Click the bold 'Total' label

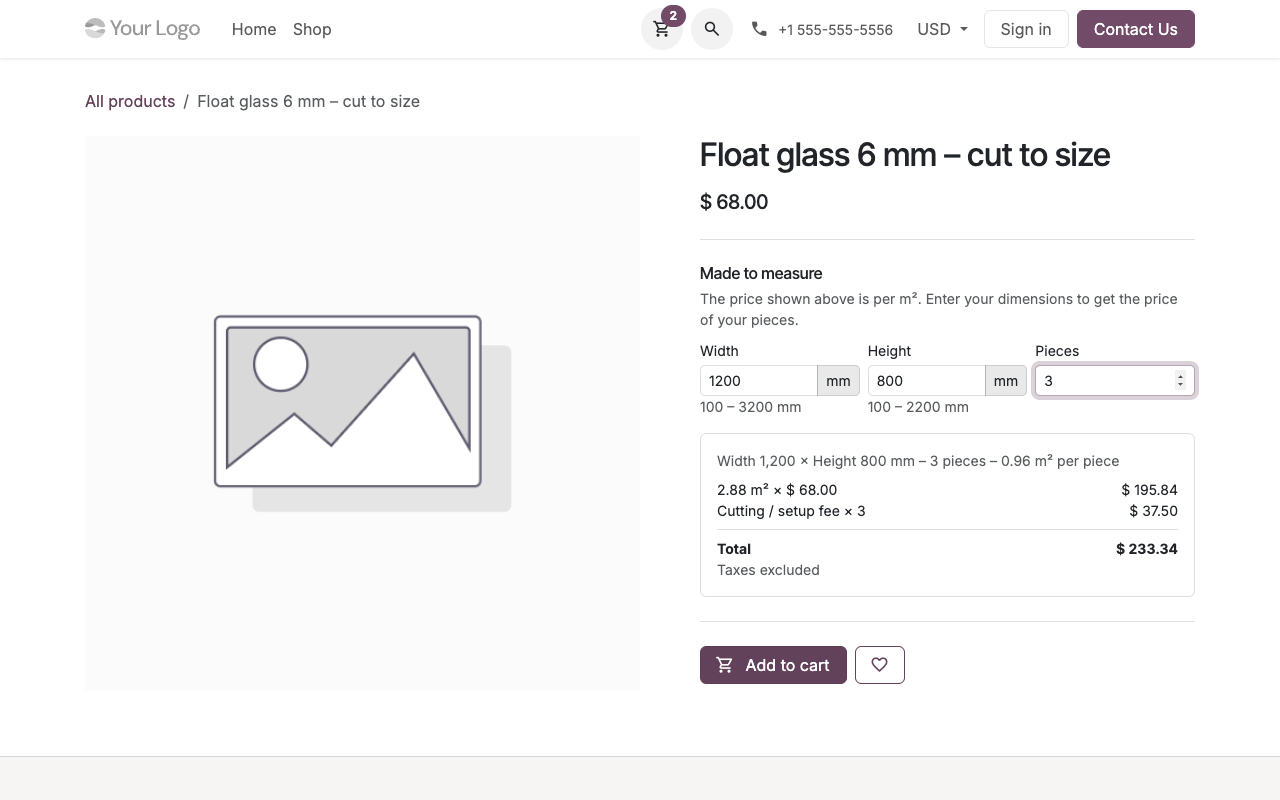coord(734,549)
